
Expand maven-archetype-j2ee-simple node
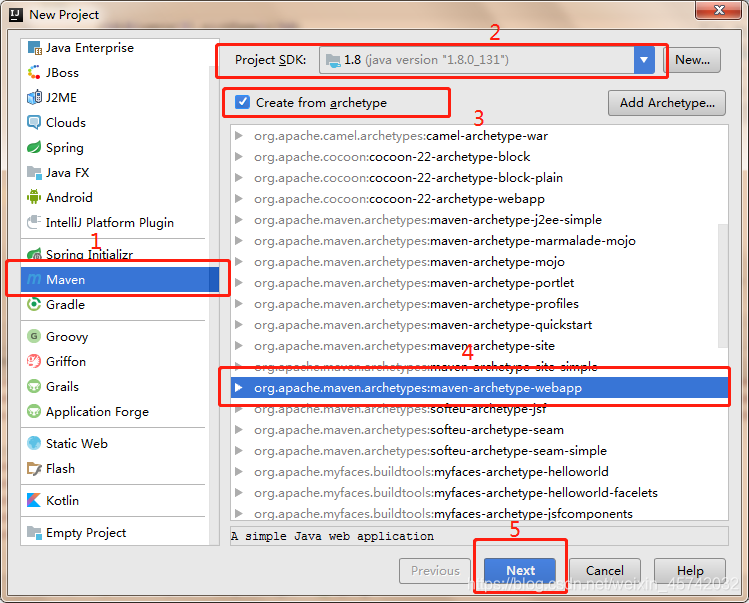(x=239, y=220)
